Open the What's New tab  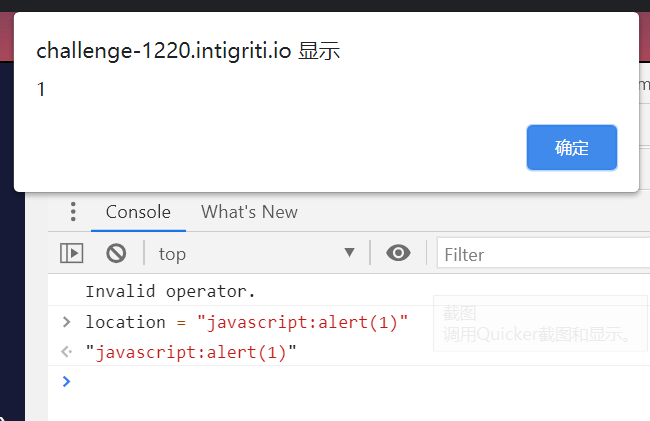coord(249,212)
